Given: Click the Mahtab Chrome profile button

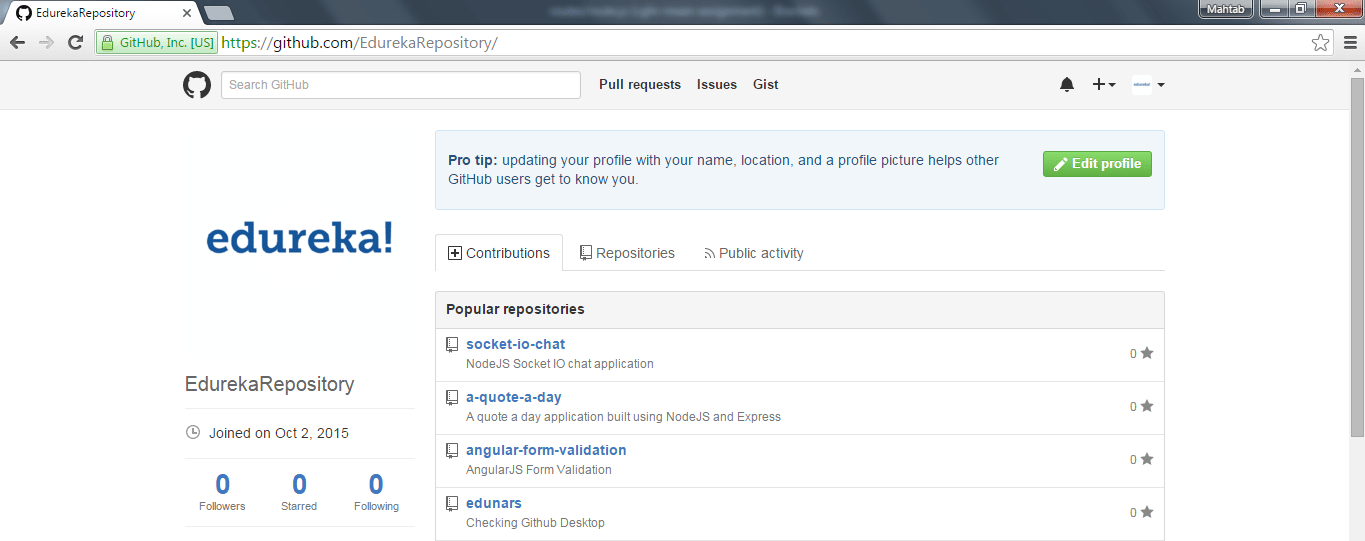Looking at the screenshot, I should (x=1227, y=9).
